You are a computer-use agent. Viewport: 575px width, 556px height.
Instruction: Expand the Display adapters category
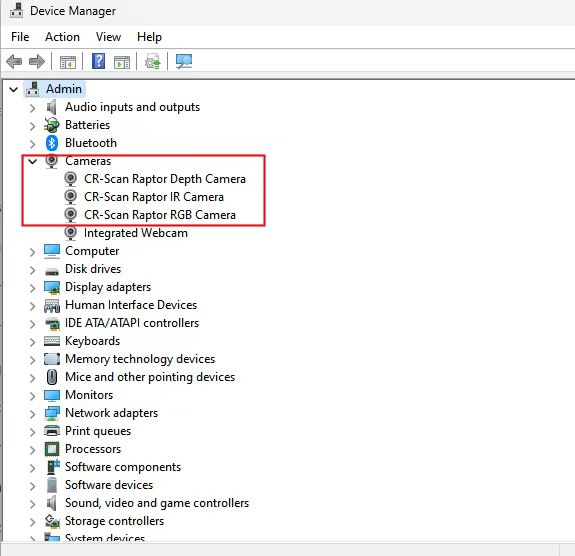coord(33,288)
